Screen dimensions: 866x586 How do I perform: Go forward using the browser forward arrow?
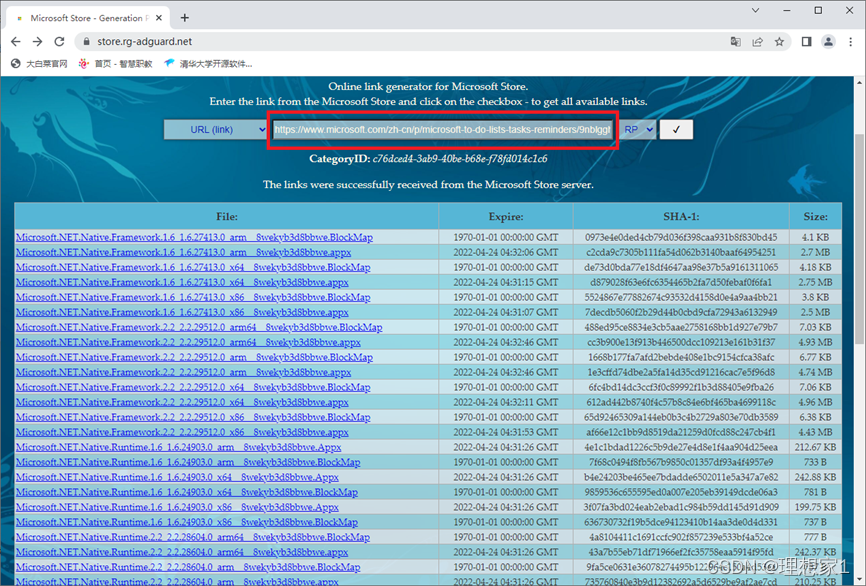37,41
